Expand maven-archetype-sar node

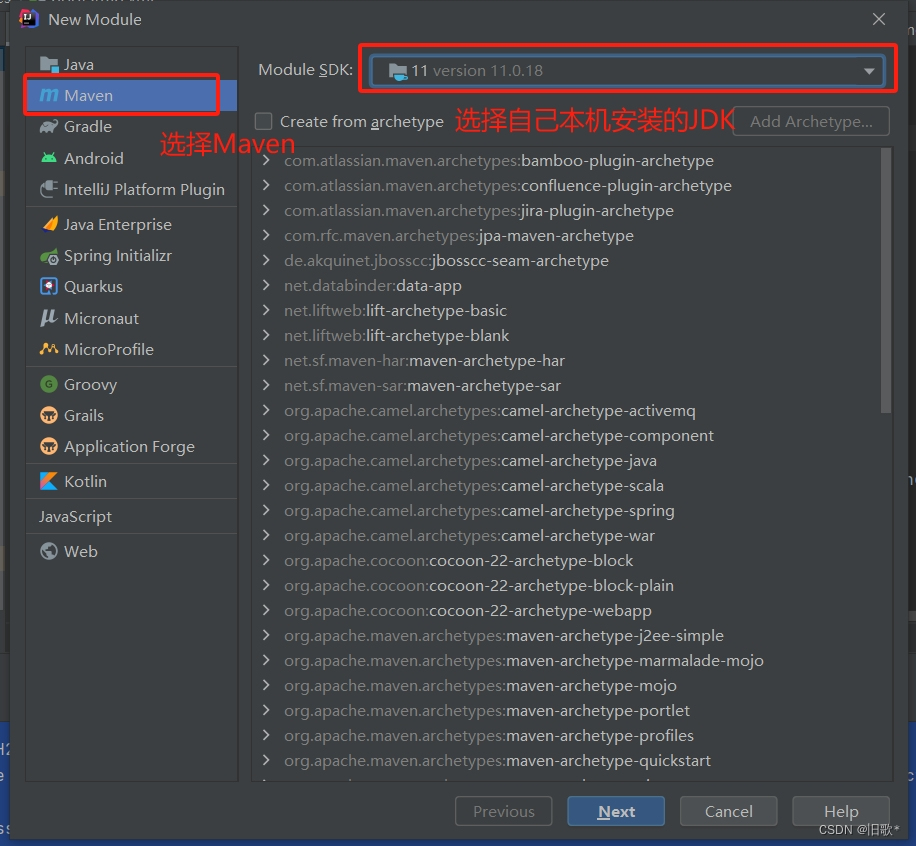266,386
